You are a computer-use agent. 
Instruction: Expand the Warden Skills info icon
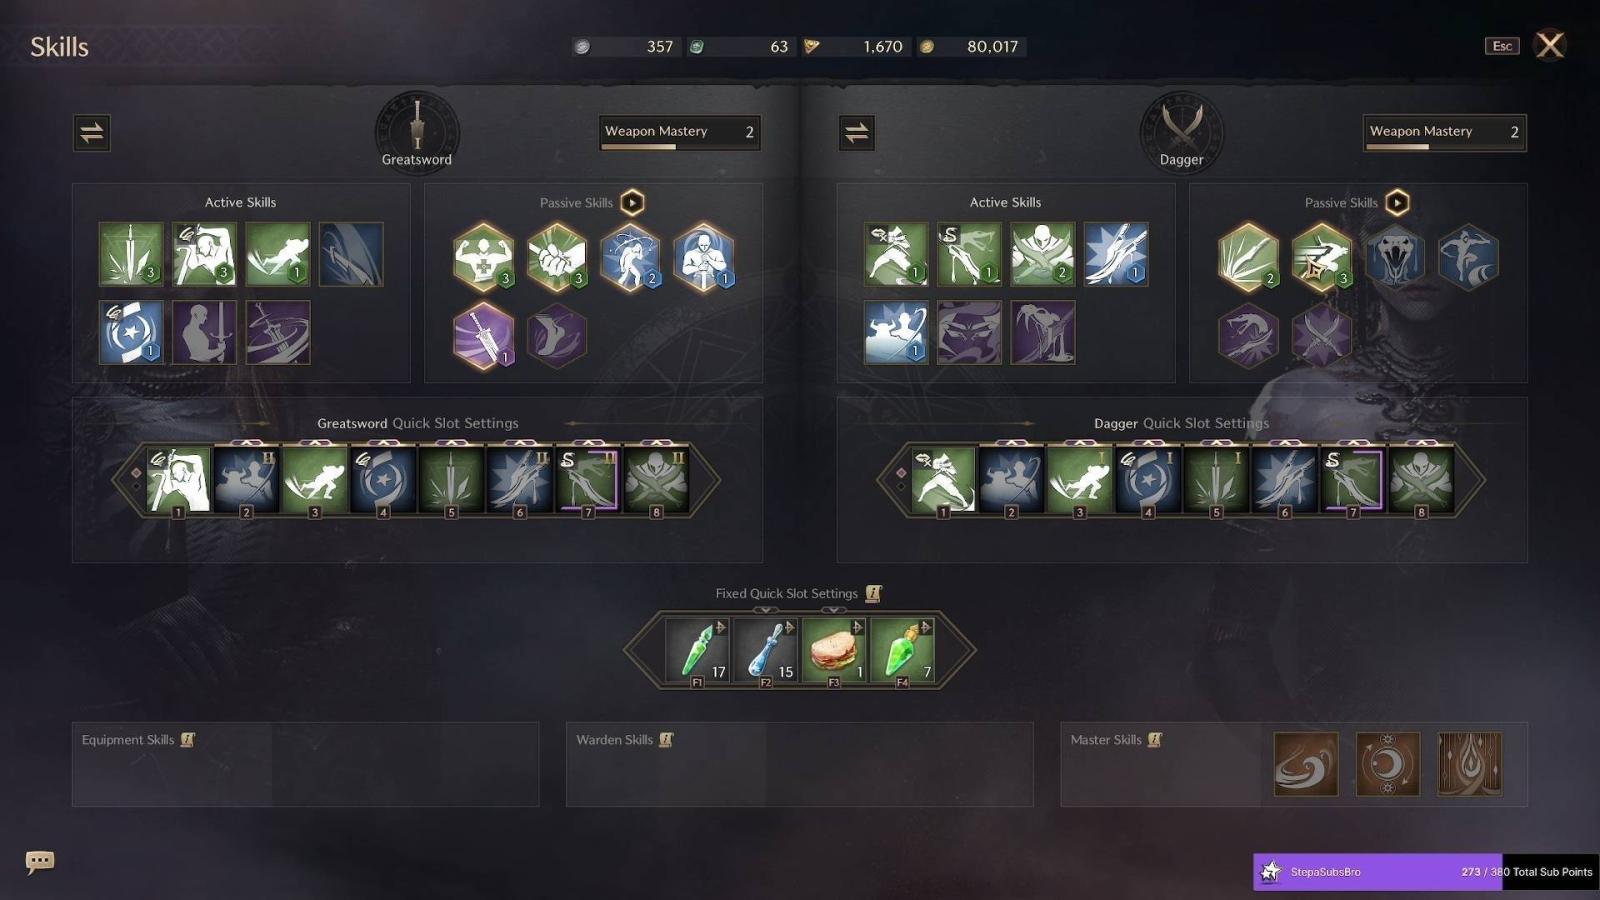(666, 740)
